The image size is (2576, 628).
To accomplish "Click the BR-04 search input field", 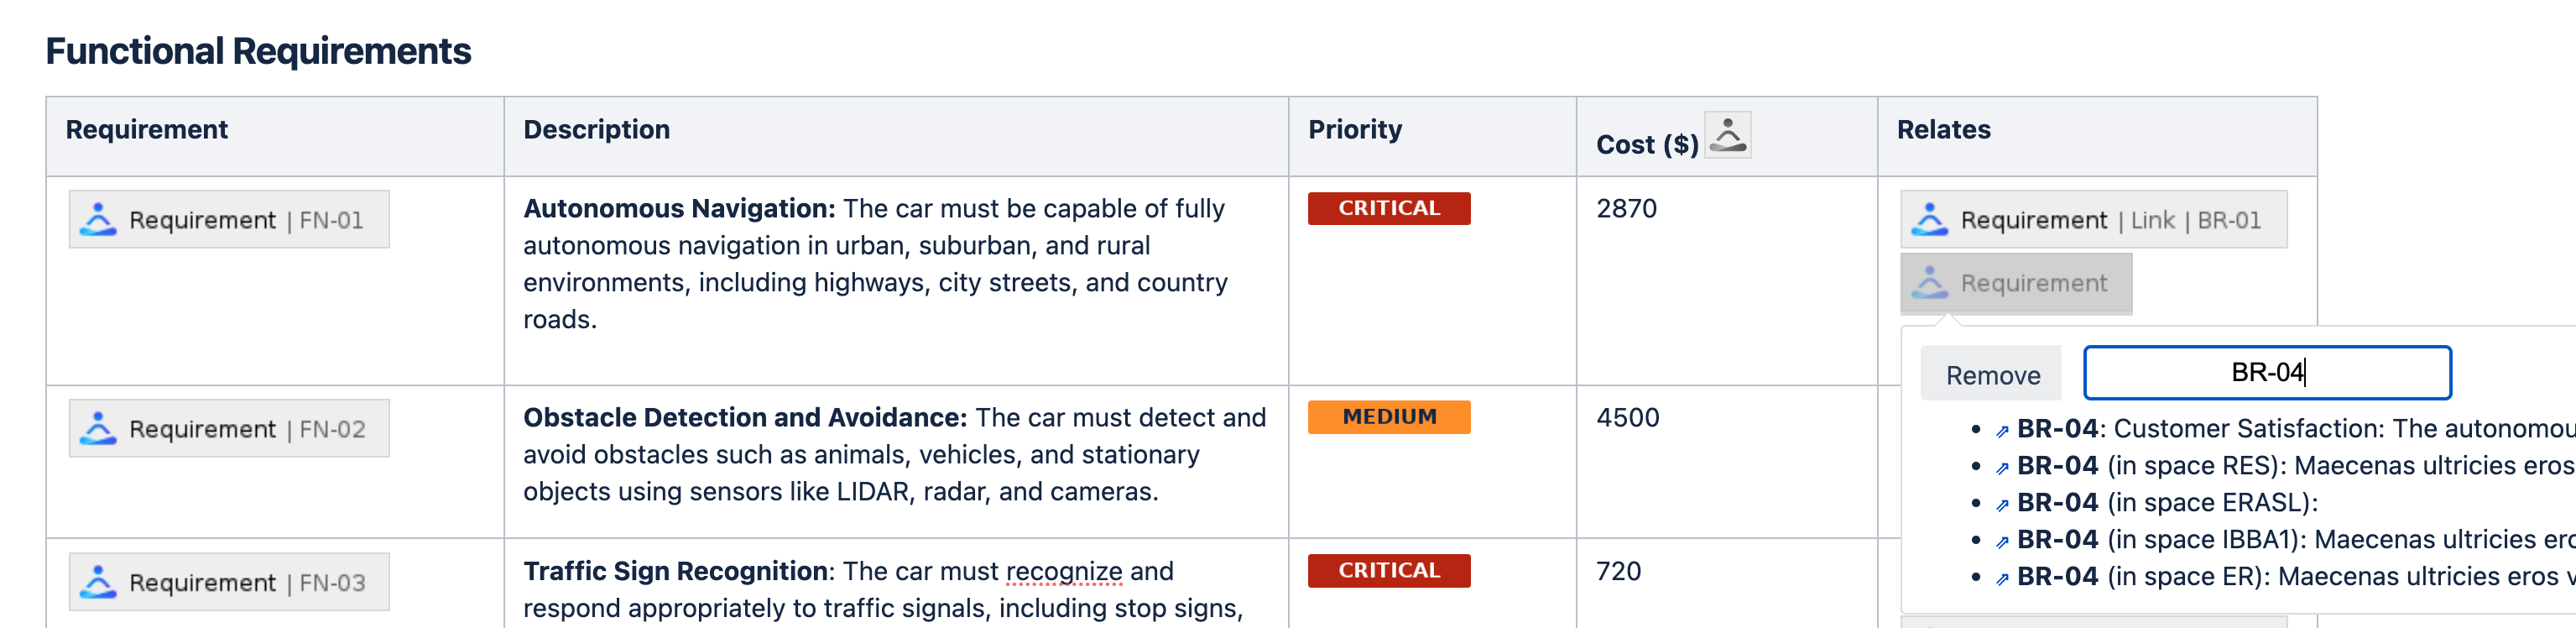I will [x=2266, y=373].
